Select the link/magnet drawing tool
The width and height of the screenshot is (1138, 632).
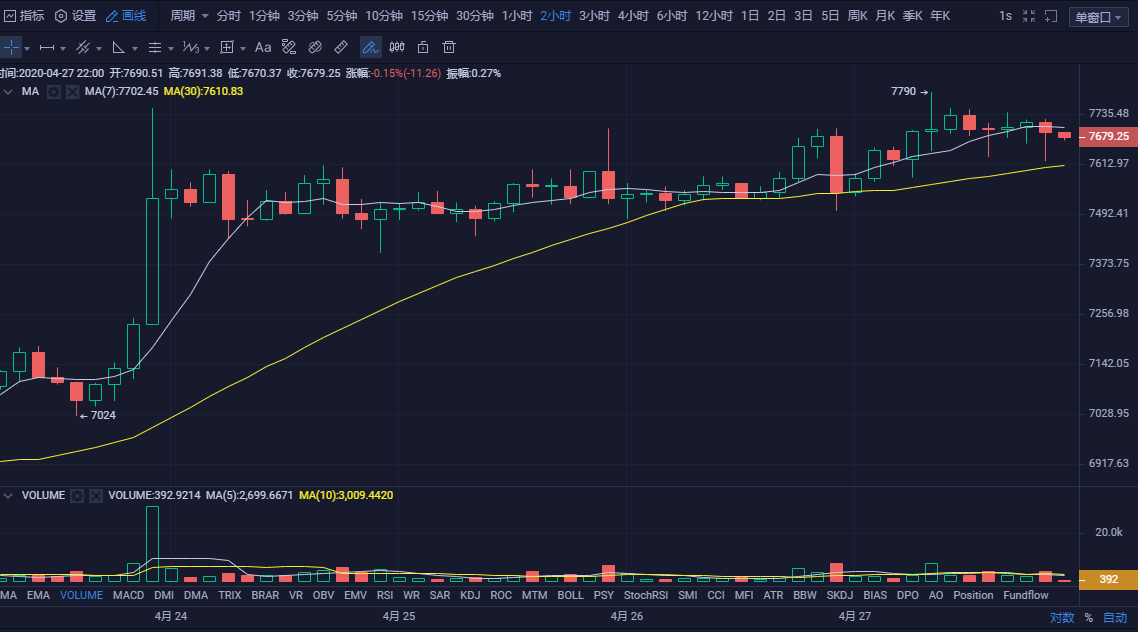pos(315,47)
